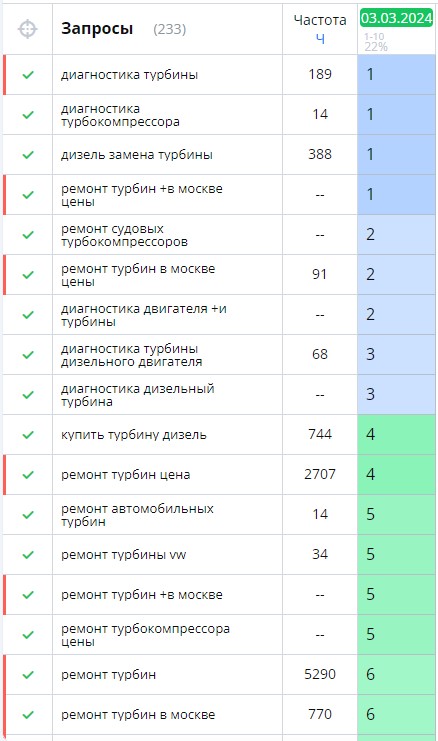Click checkmark of "ремонт турбин цена" row
The image size is (438, 741).
[28, 474]
